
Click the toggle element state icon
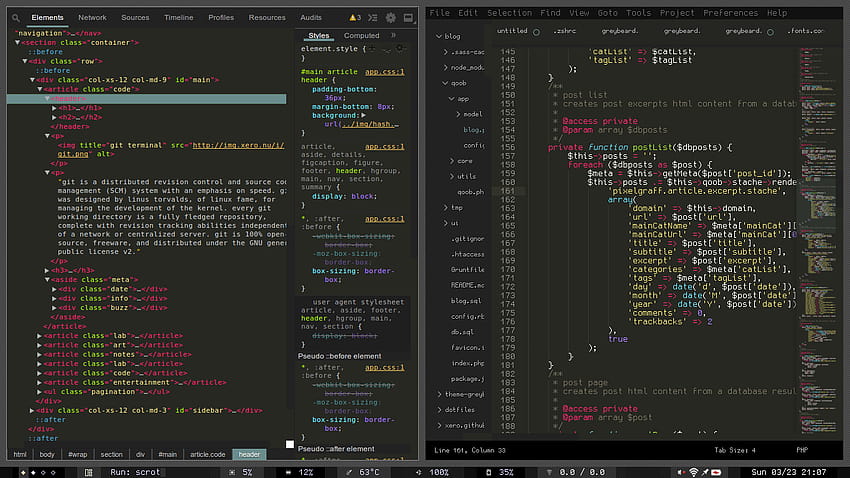point(387,49)
